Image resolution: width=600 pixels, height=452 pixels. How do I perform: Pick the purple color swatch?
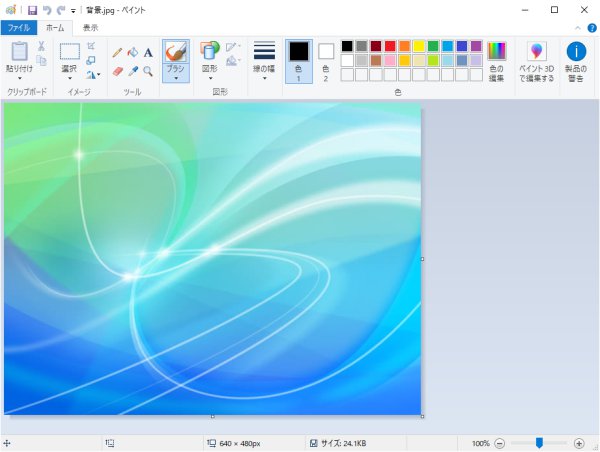pyautogui.click(x=476, y=46)
